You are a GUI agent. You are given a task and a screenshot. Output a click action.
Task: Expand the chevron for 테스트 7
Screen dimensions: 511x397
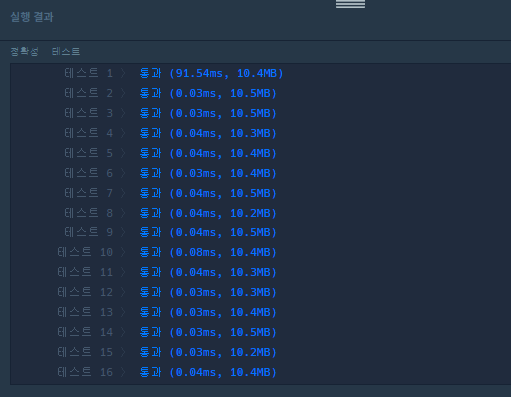pos(123,193)
